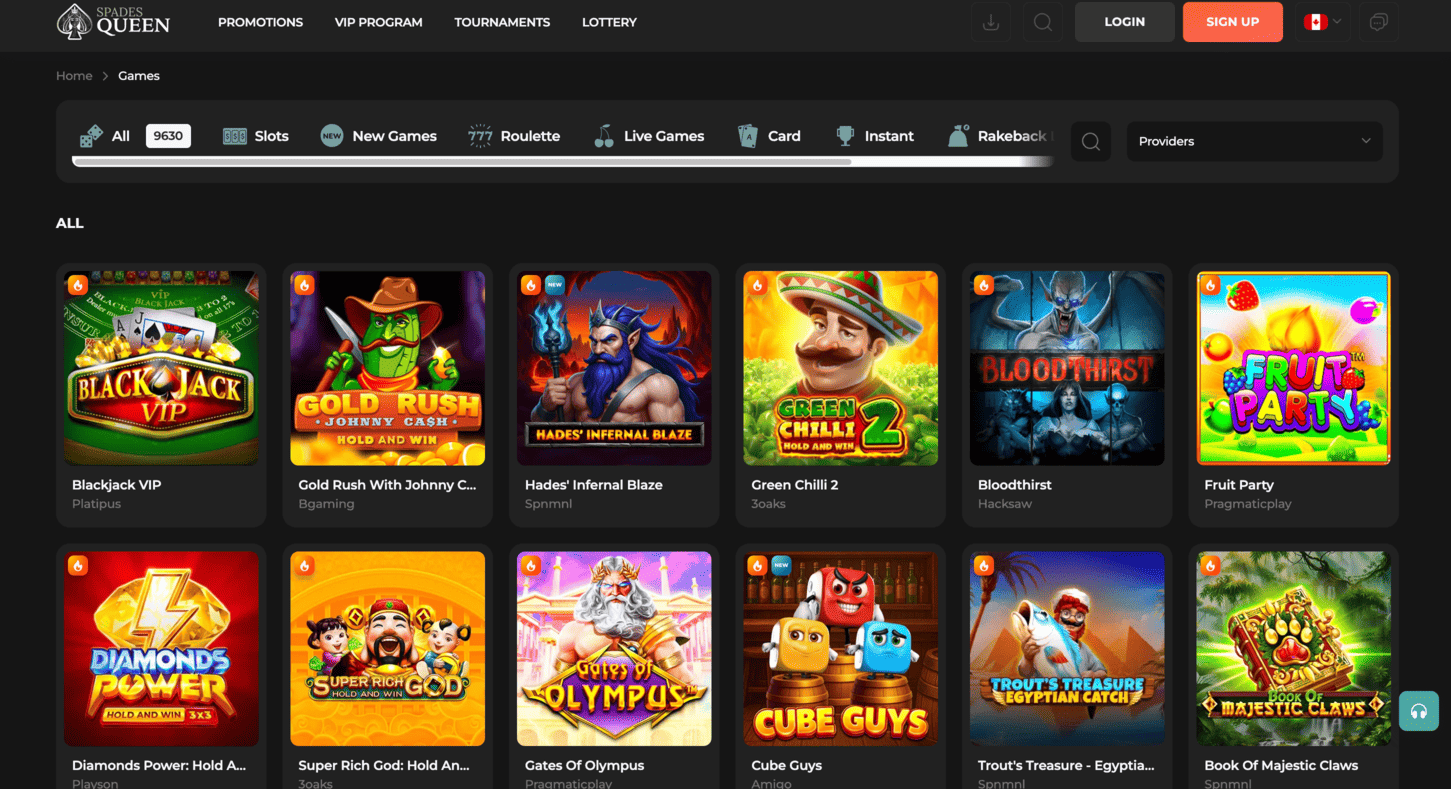Open the Diamonds Power game thumbnail
Image resolution: width=1451 pixels, height=789 pixels.
pos(161,649)
